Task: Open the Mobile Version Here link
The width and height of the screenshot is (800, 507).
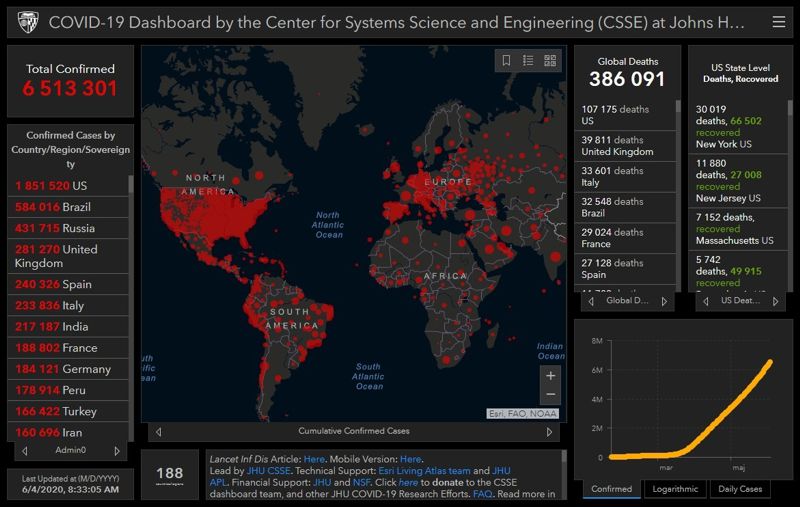Action: point(410,459)
